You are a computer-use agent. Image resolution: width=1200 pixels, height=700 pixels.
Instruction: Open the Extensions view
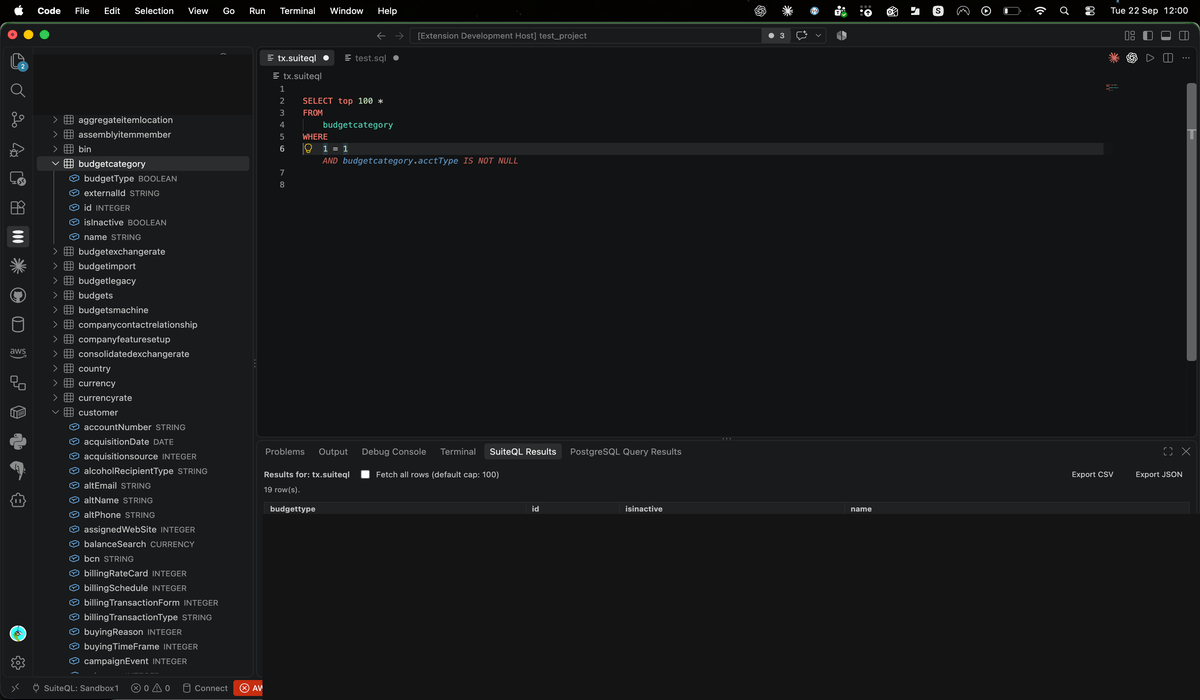tap(18, 208)
